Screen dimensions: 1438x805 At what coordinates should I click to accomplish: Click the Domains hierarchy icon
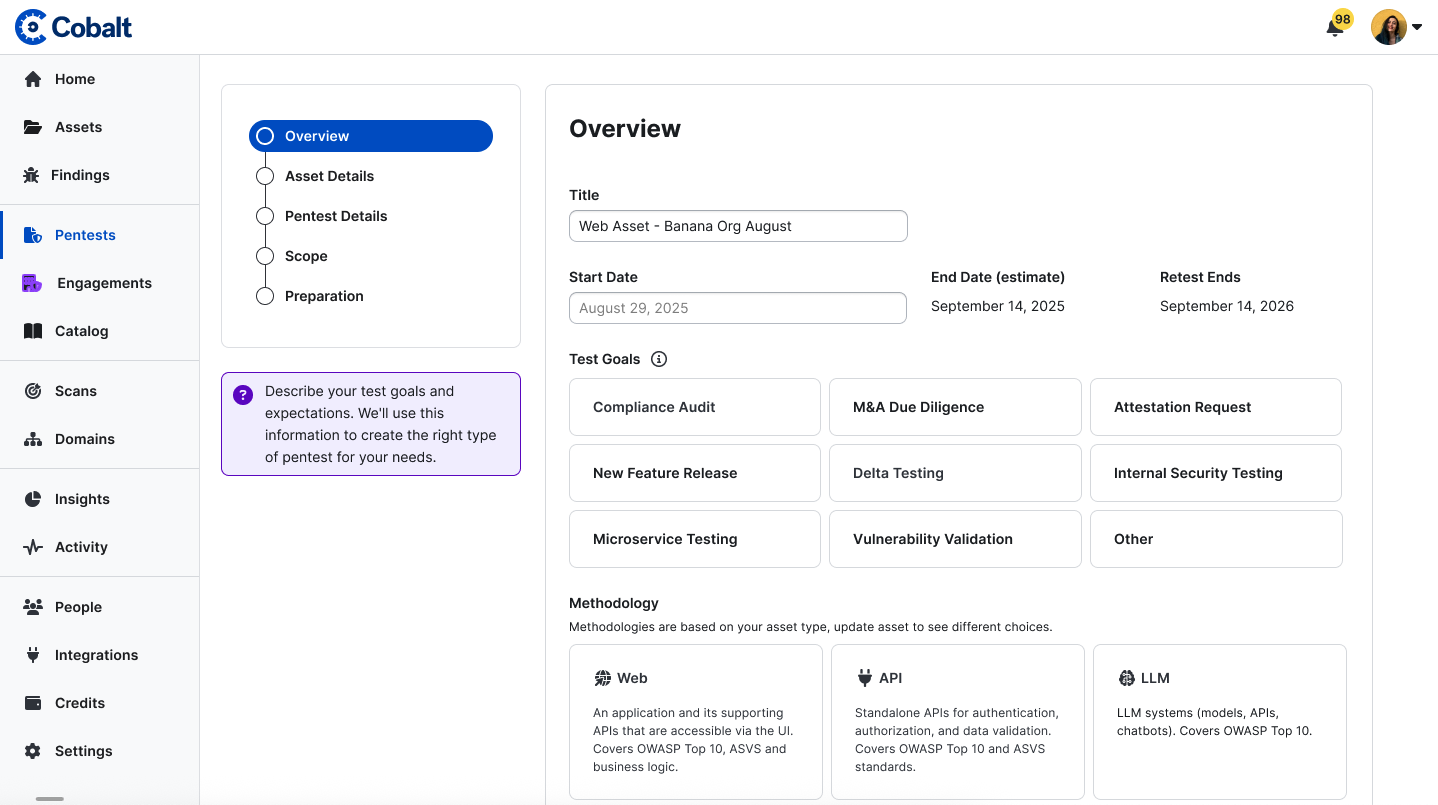33,439
